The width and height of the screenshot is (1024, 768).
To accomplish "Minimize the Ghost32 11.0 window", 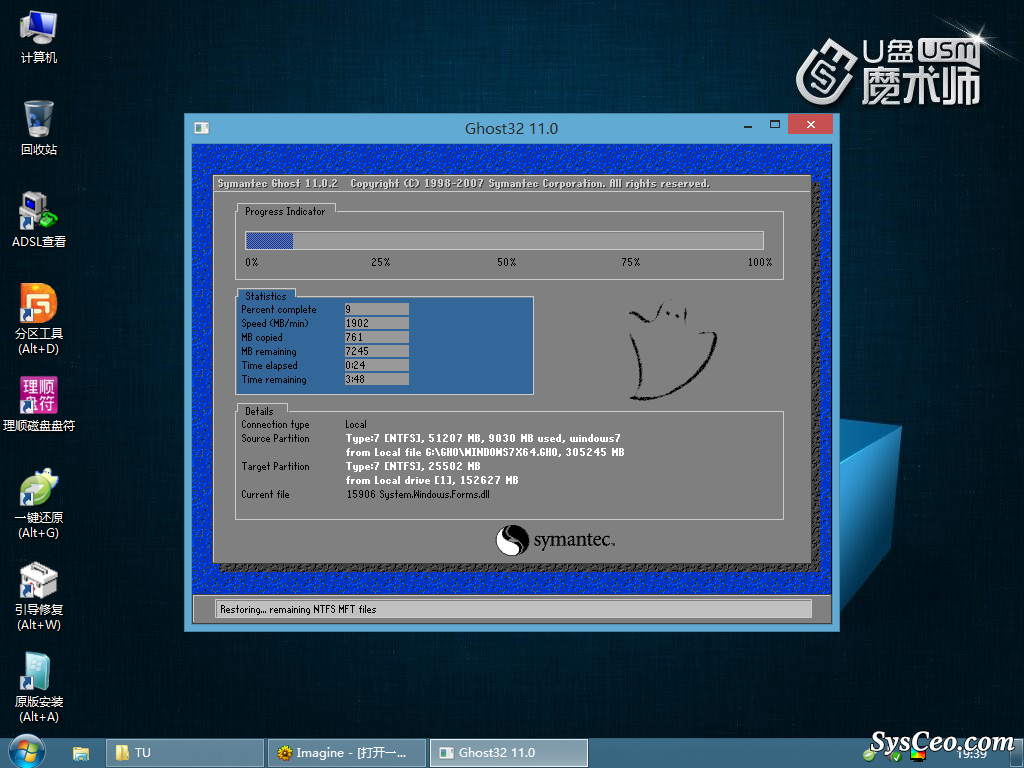I will point(748,125).
